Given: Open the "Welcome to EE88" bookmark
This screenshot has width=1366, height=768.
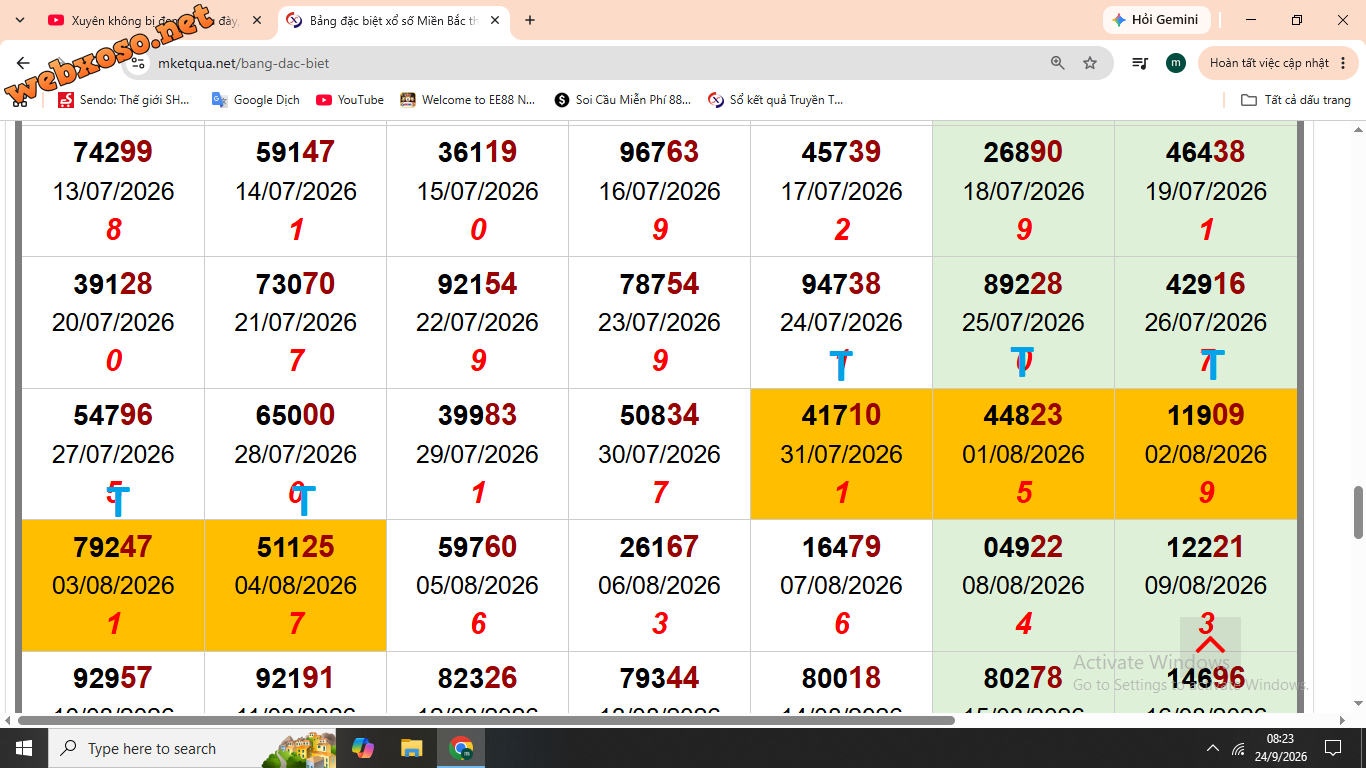Looking at the screenshot, I should [468, 100].
